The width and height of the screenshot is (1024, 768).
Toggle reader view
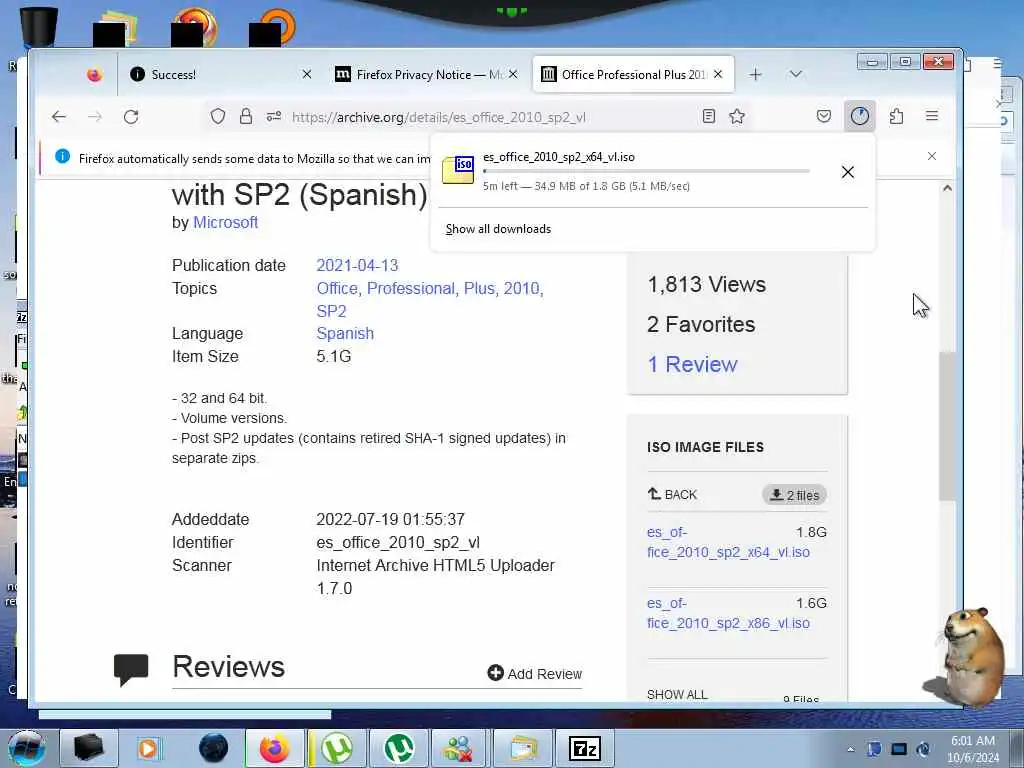(x=709, y=117)
